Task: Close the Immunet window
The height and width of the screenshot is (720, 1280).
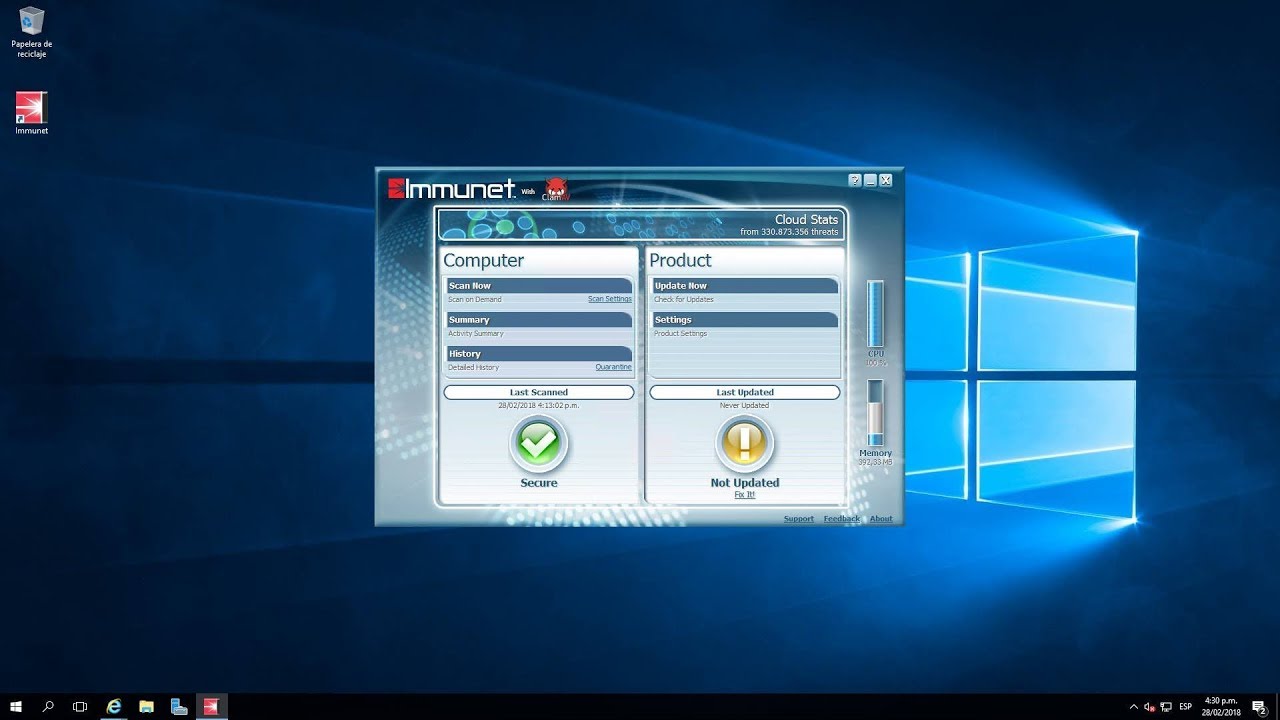Action: point(886,180)
